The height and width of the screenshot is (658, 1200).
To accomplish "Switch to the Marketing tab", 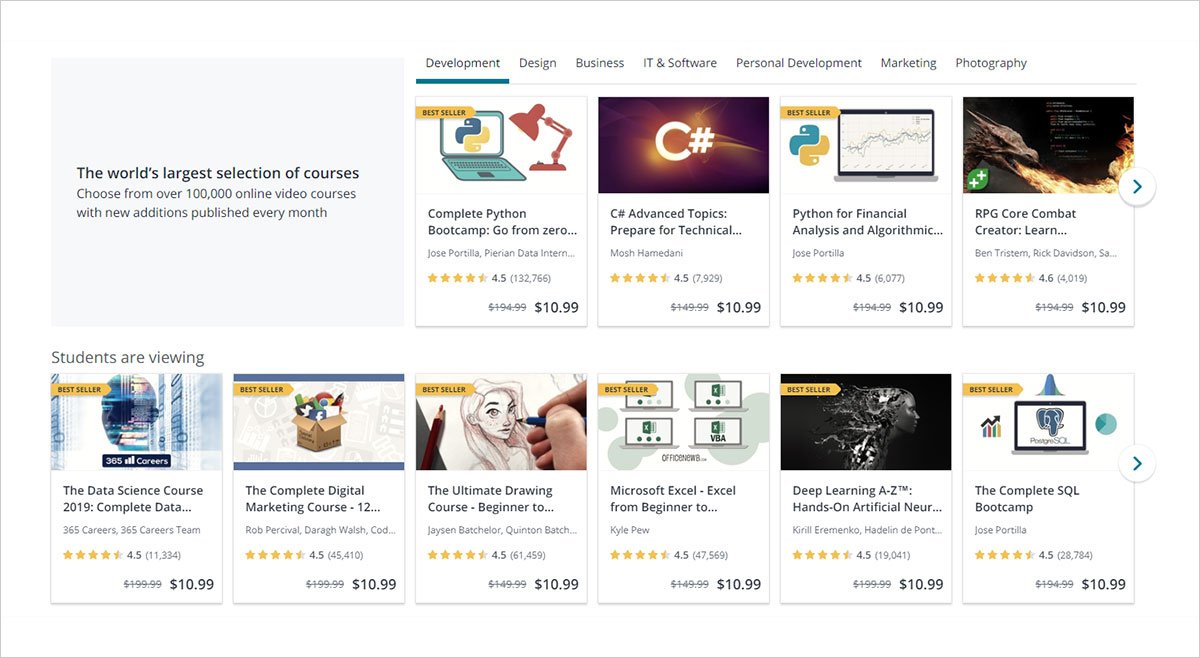I will tap(908, 63).
